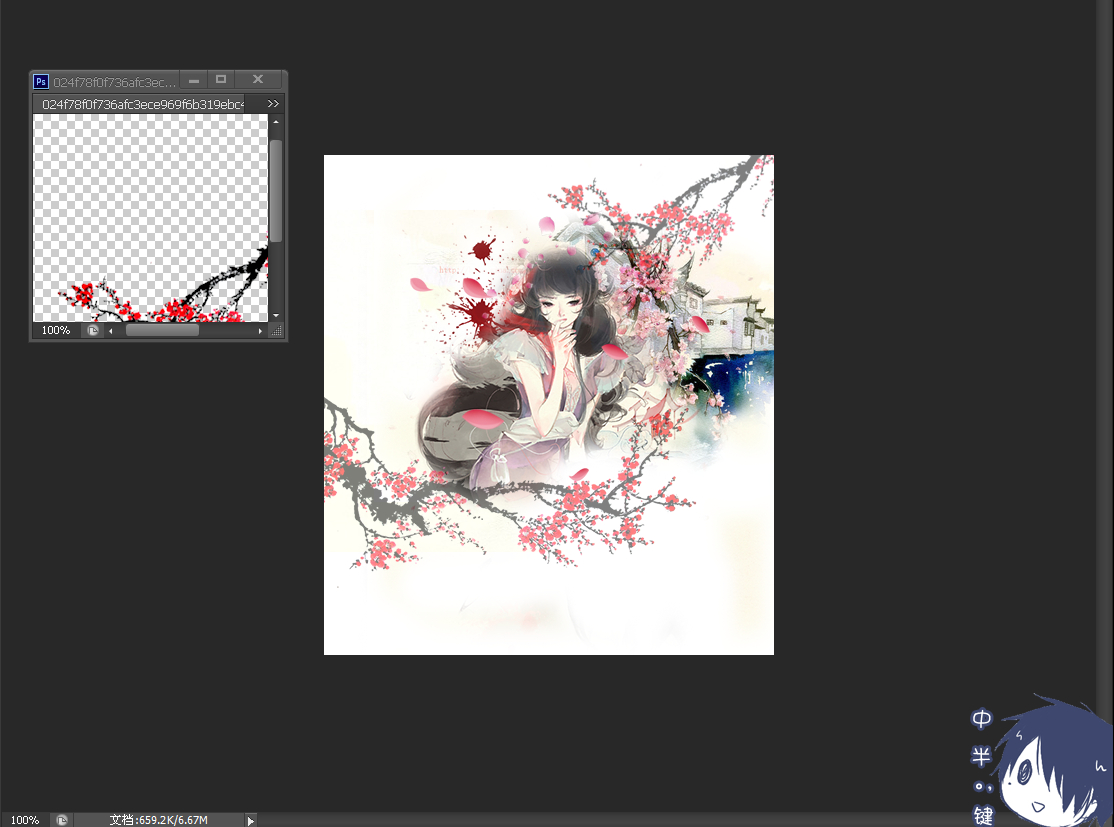1114x827 pixels.
Task: Click the scroll up arrow in floating window
Action: [x=276, y=122]
